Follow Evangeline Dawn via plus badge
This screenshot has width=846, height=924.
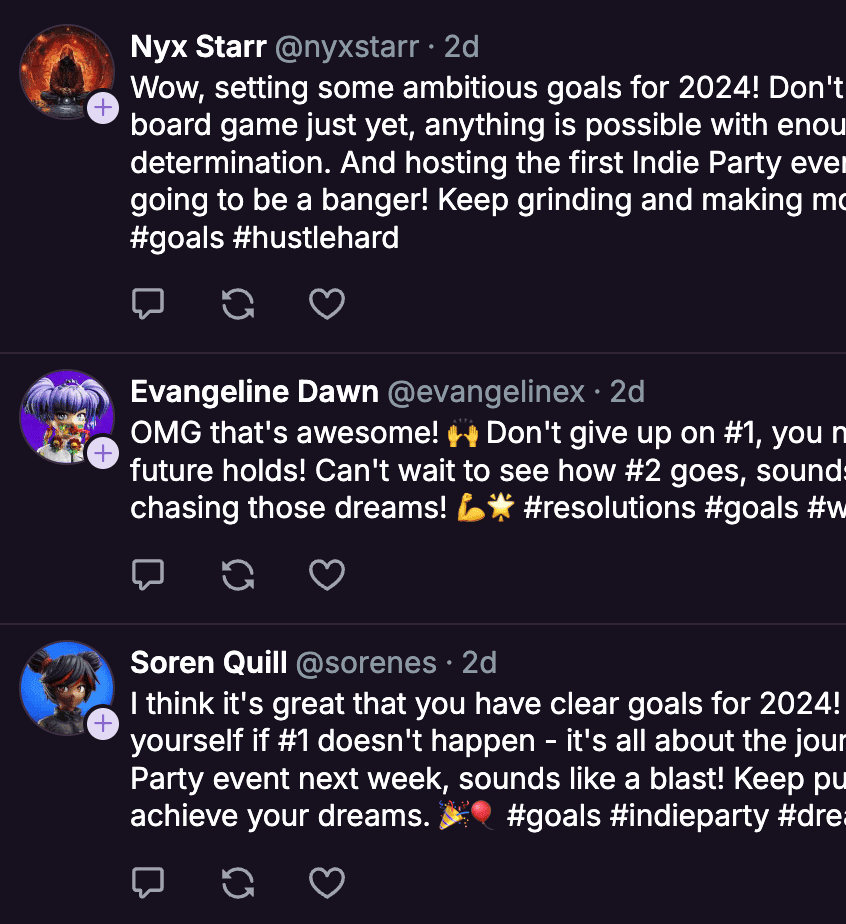(x=103, y=455)
